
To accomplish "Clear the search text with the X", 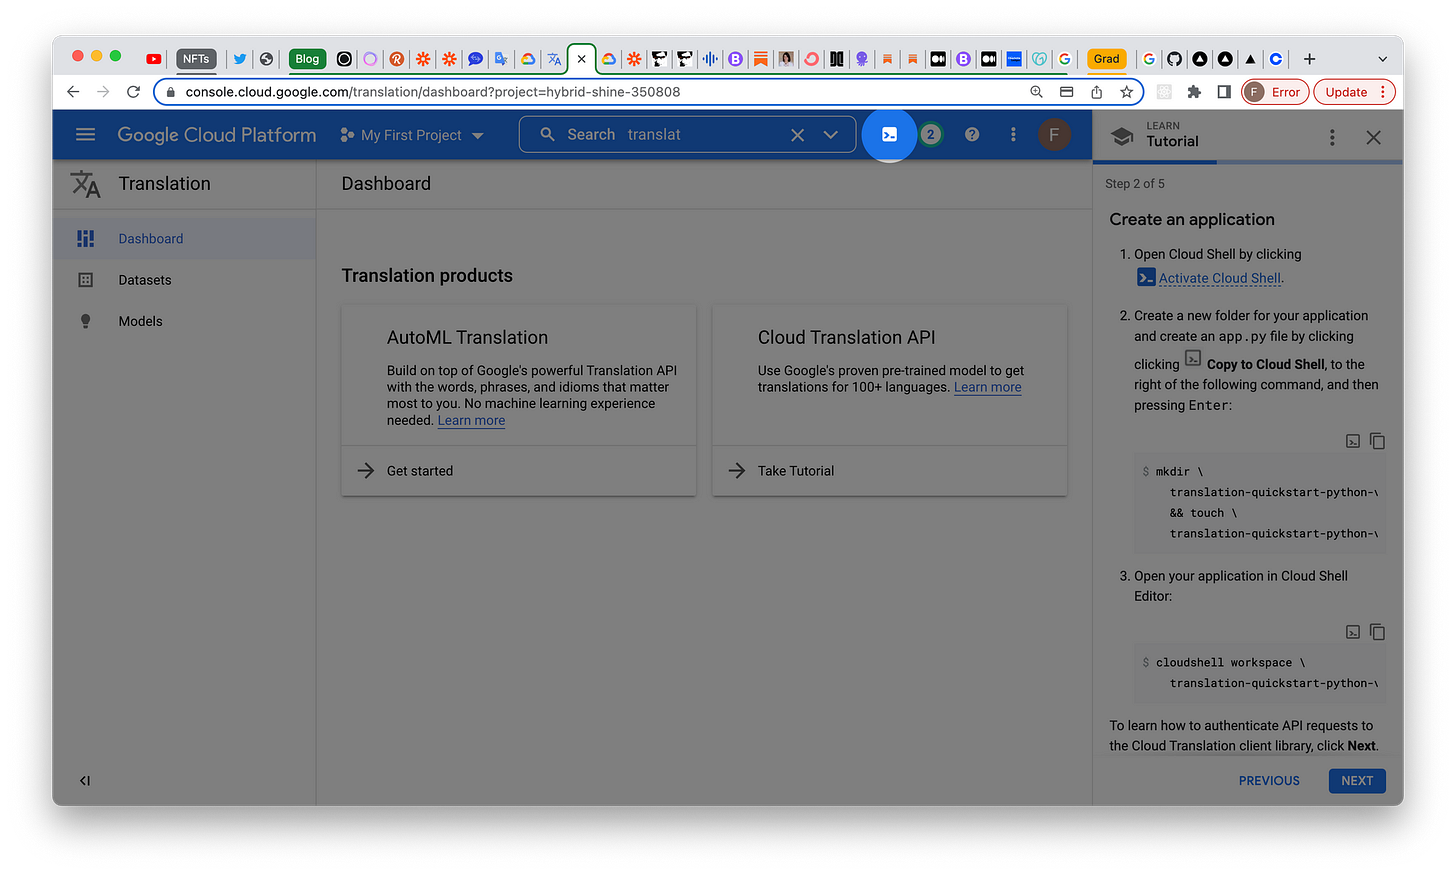I will click(x=797, y=135).
